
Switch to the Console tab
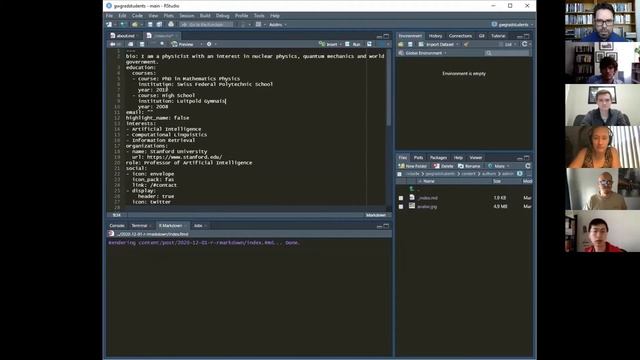pos(117,226)
